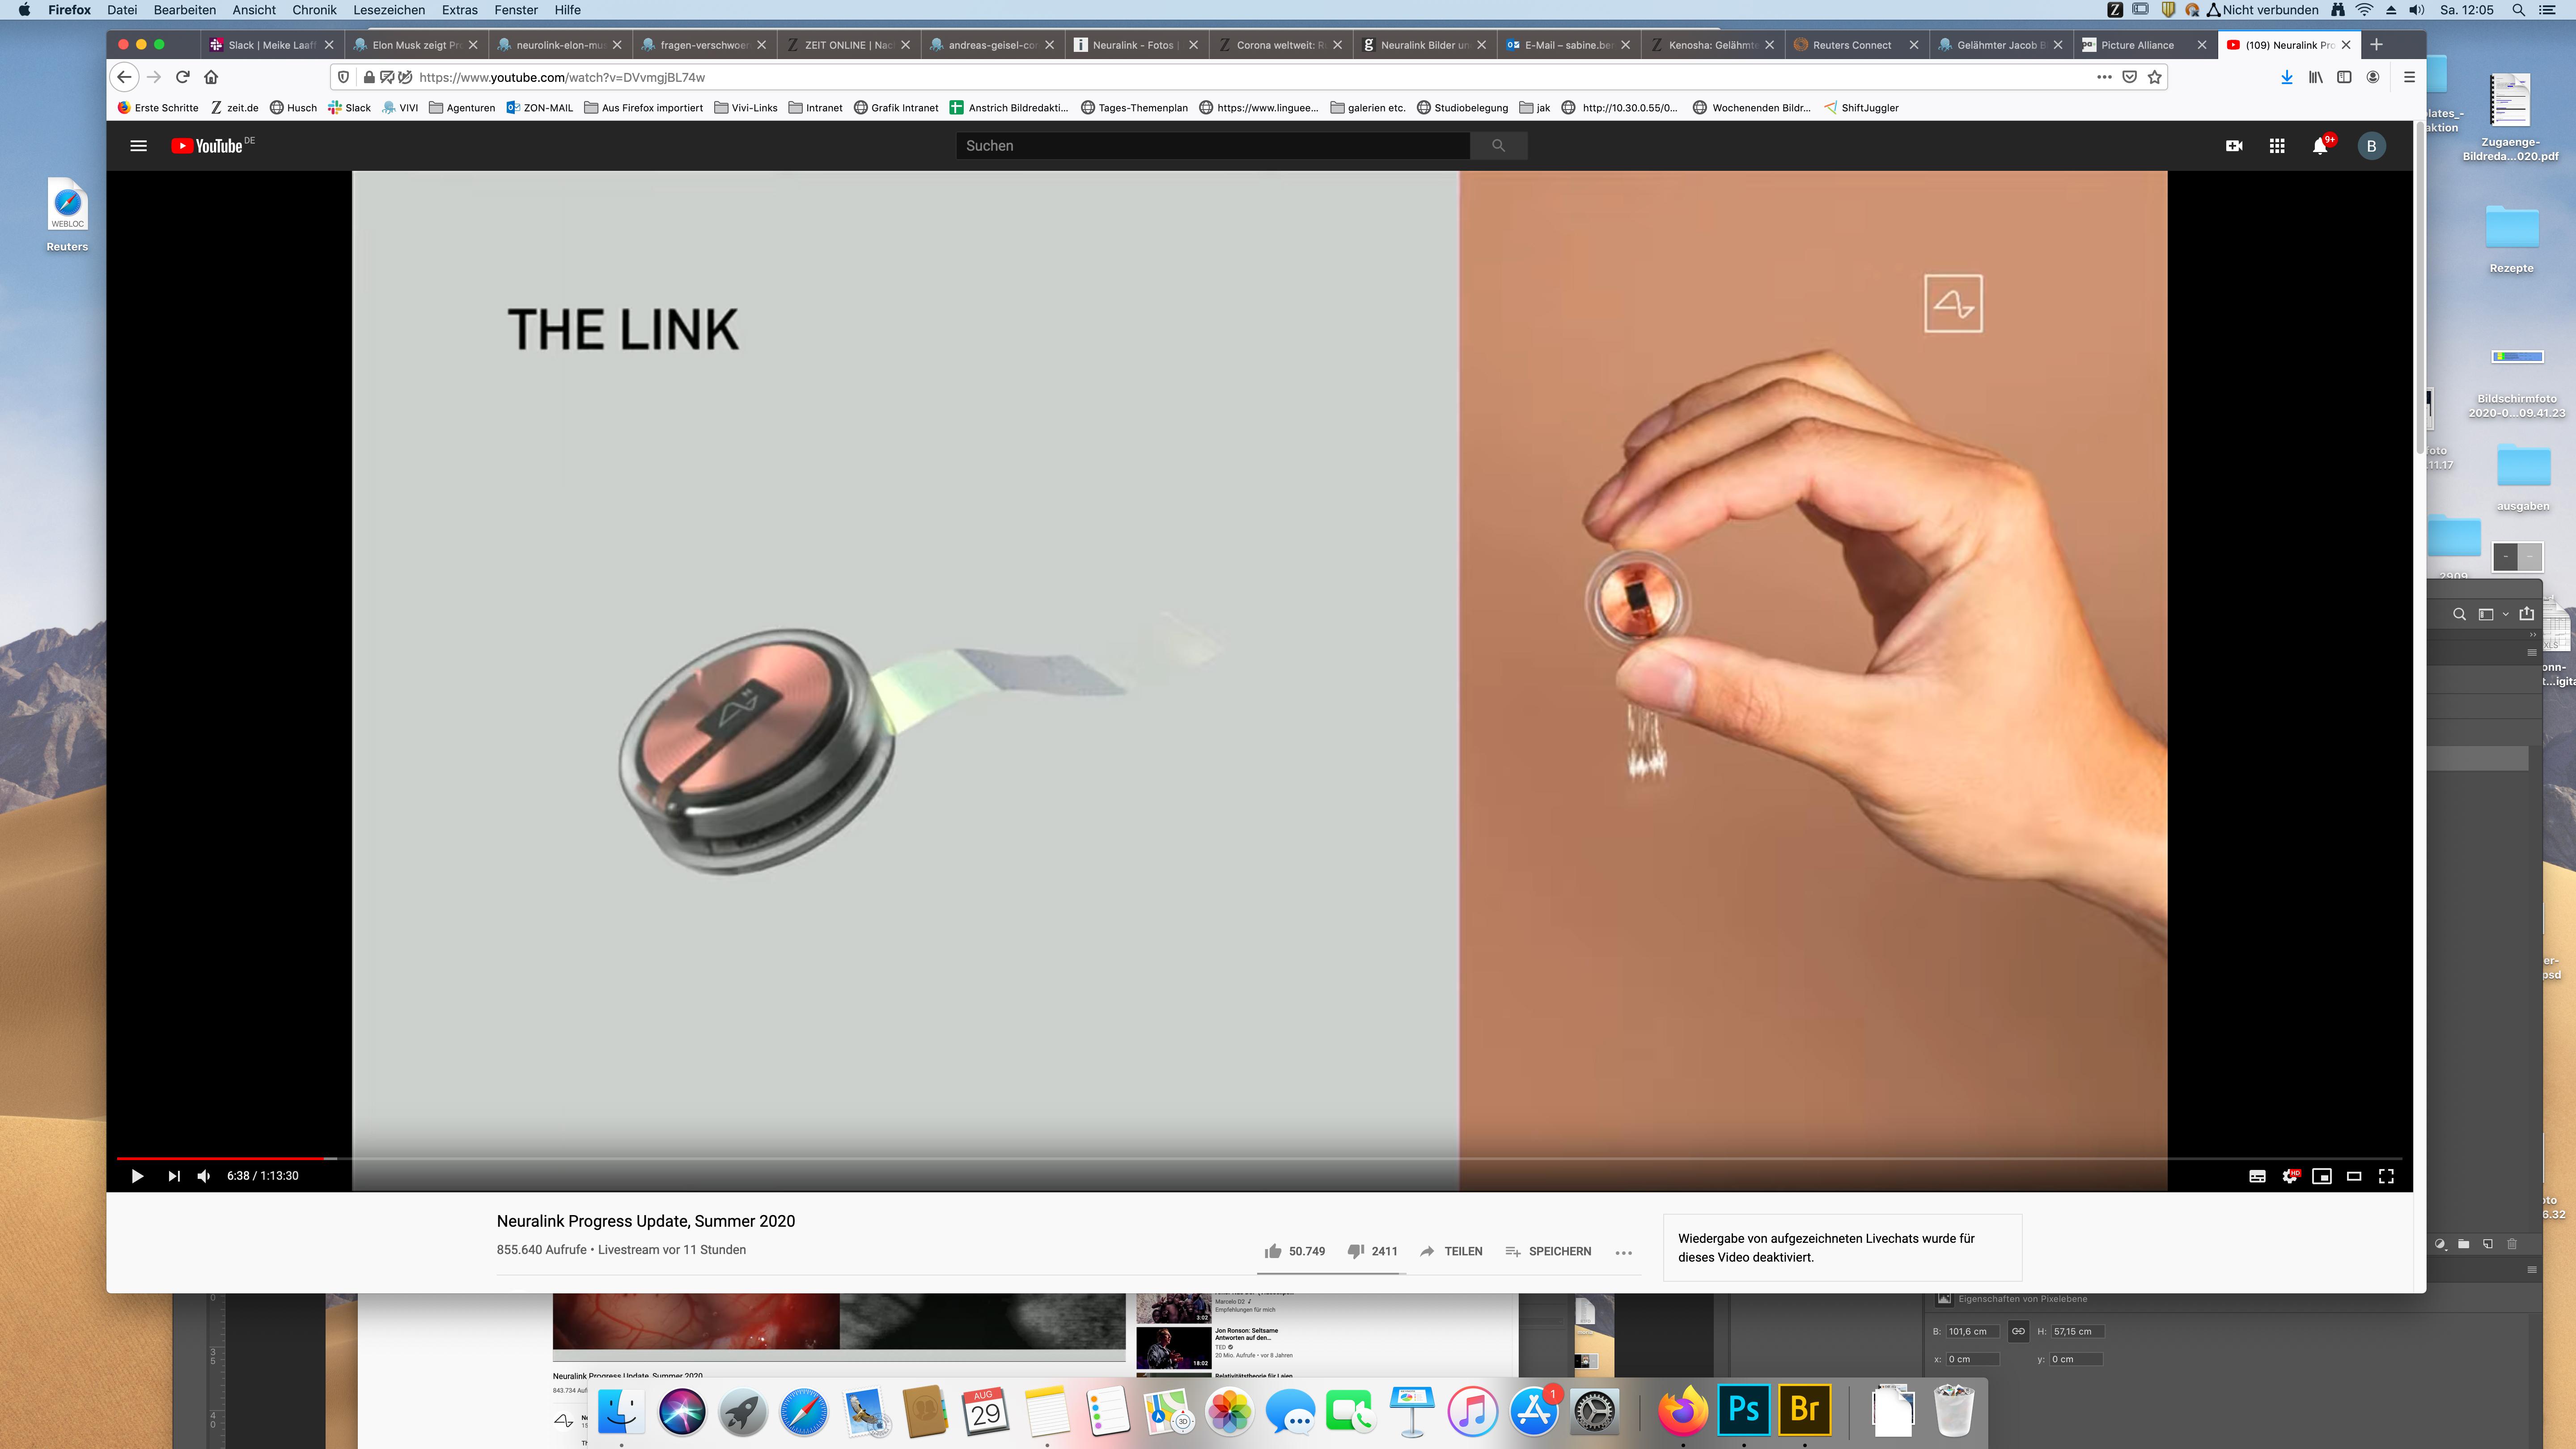Dislike the video with thumbs down

pos(1356,1251)
